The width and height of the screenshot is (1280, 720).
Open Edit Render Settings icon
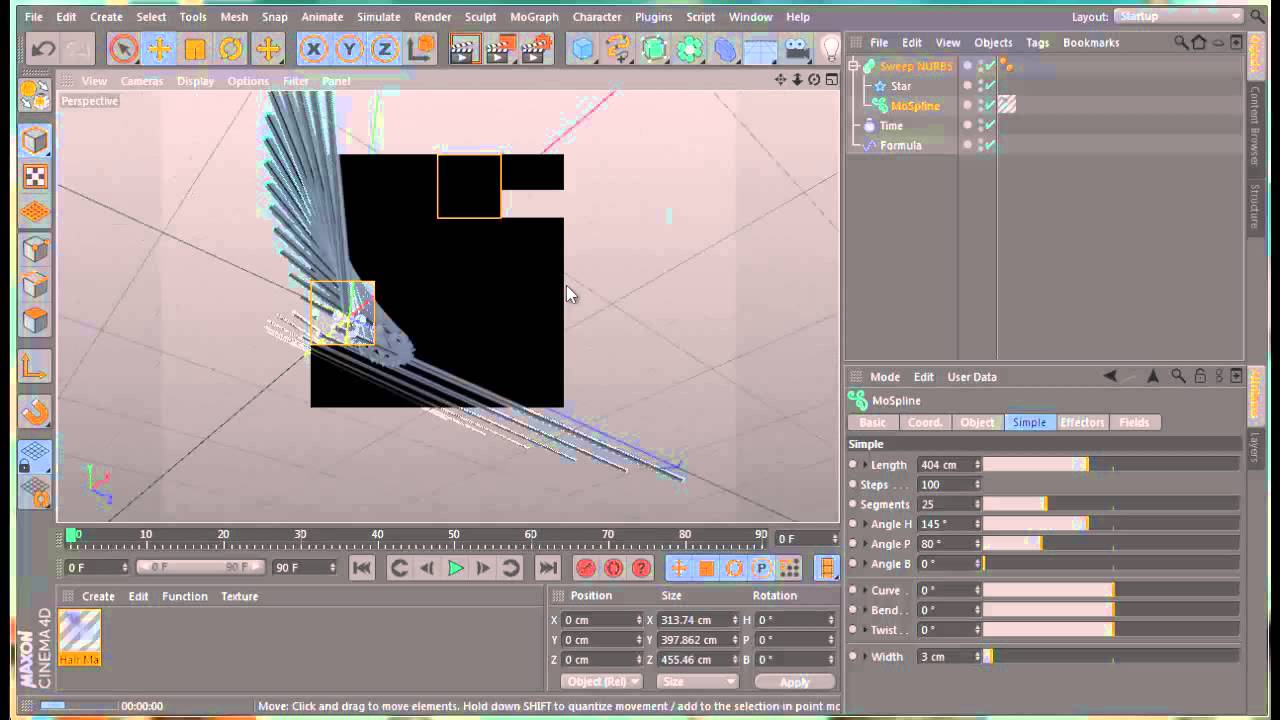537,48
